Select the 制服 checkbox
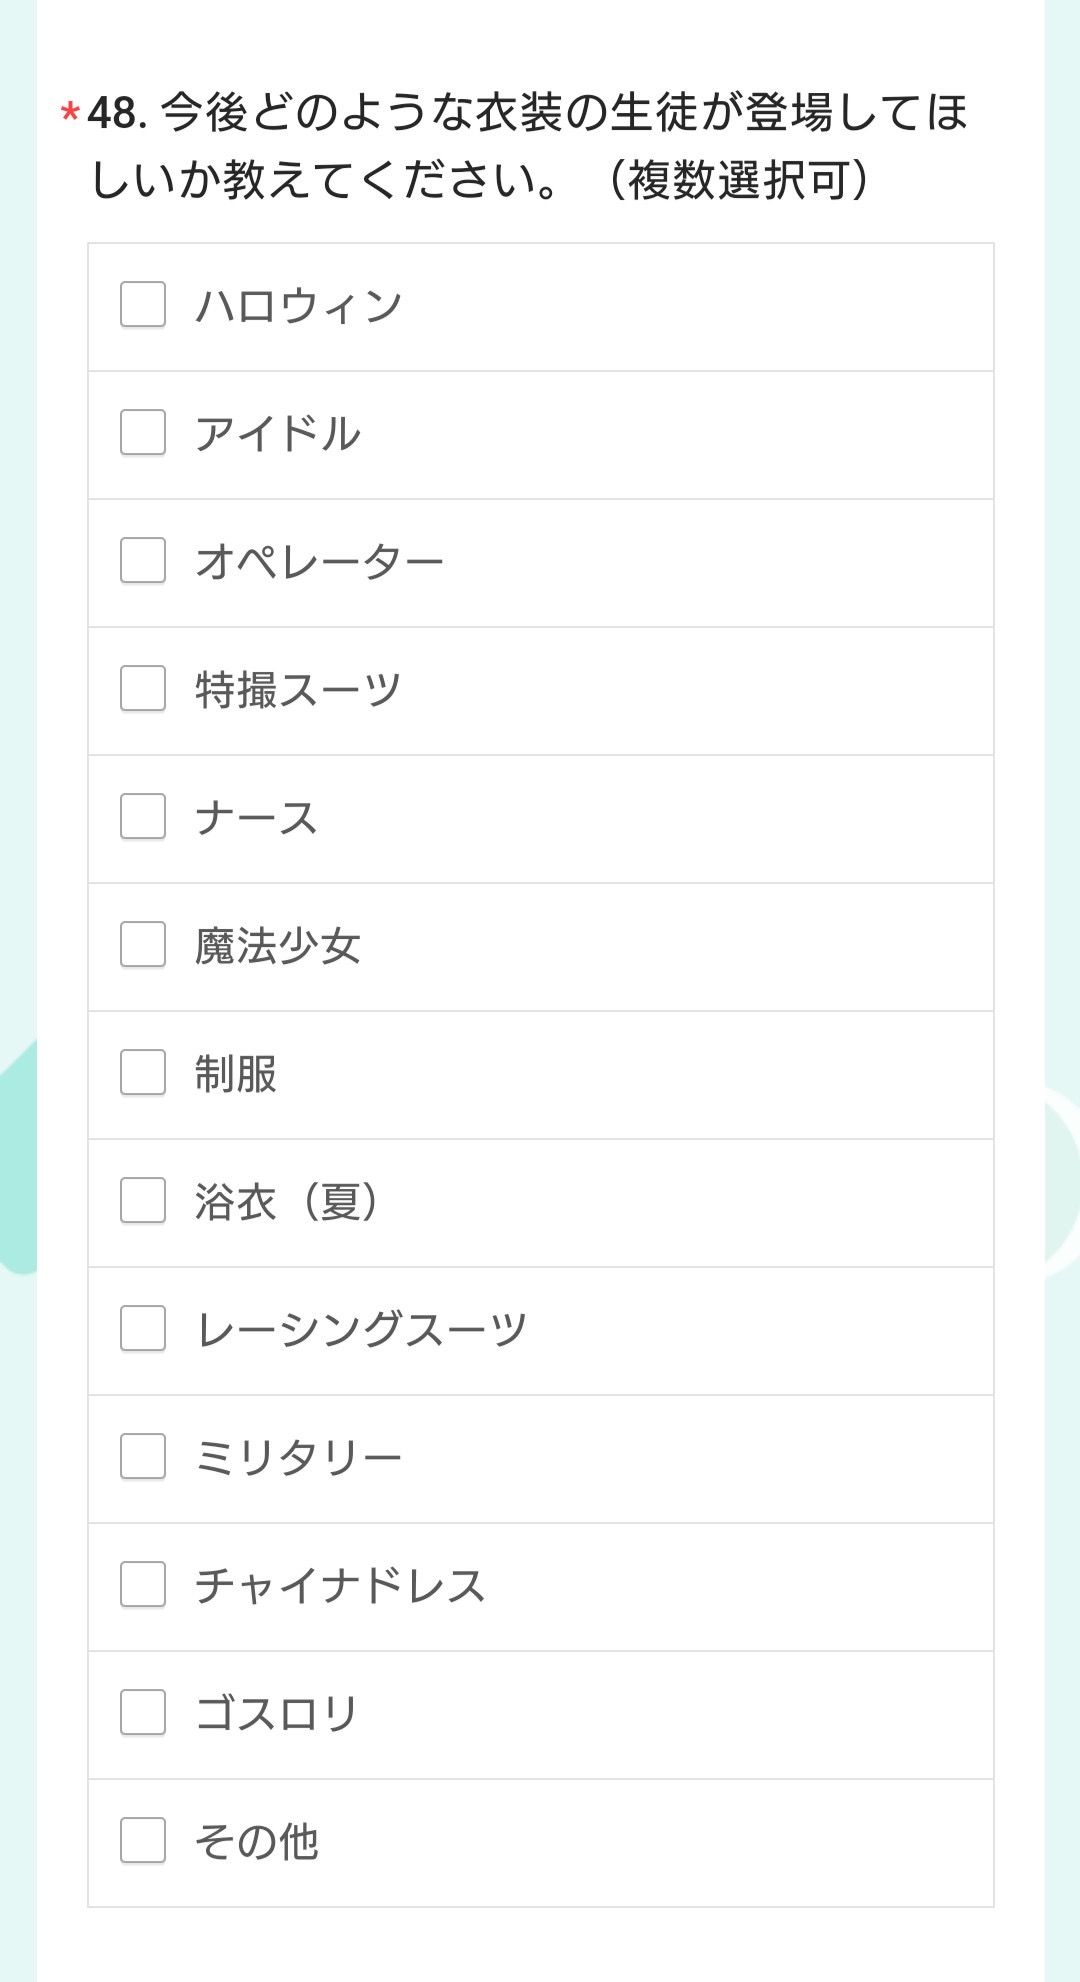Viewport: 1080px width, 1982px height. pos(143,1073)
